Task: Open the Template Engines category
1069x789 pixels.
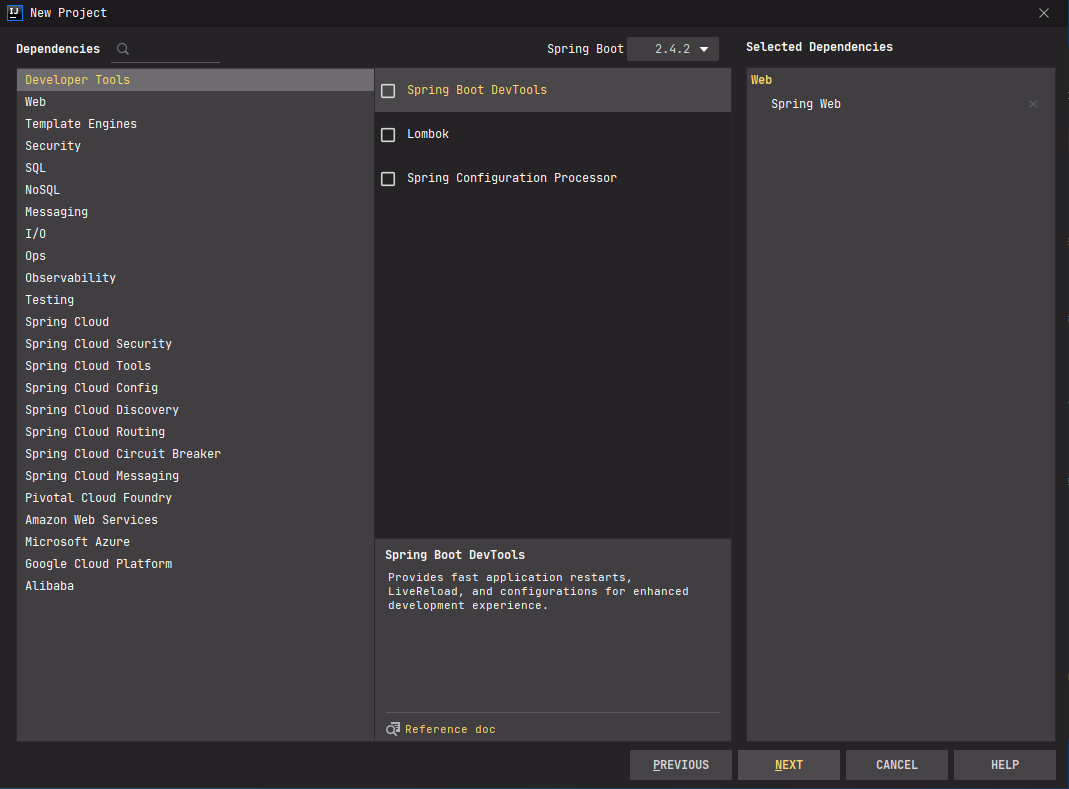Action: pos(196,123)
